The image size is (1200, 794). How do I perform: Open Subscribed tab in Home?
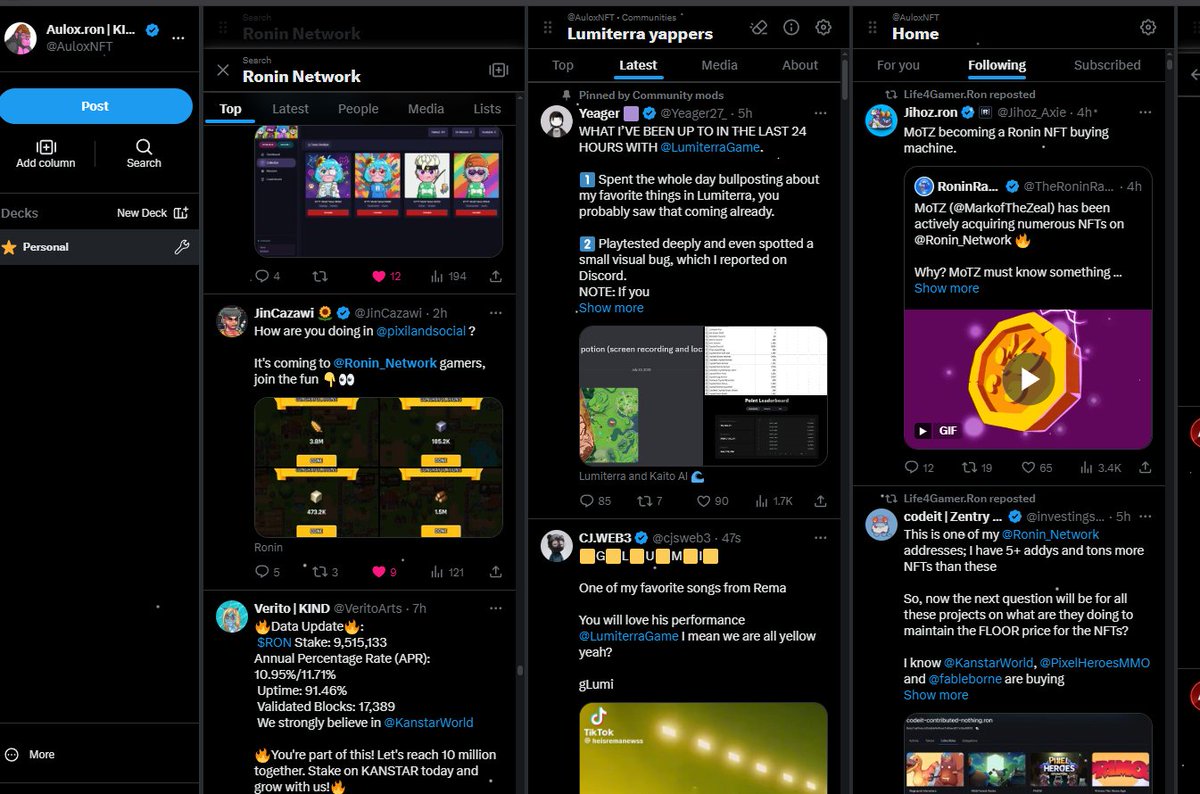coord(1107,65)
